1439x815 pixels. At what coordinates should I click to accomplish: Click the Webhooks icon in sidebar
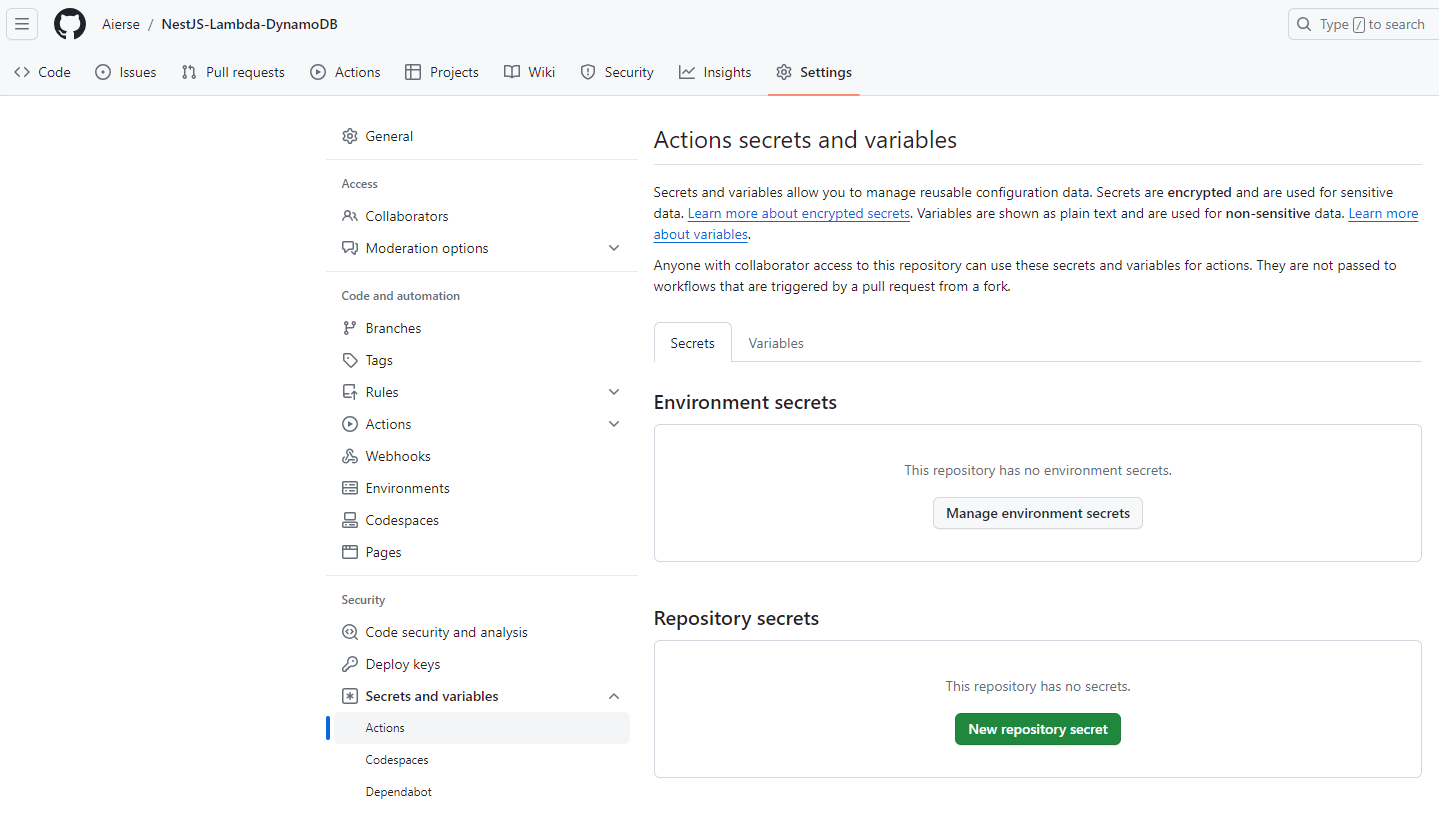pos(350,456)
